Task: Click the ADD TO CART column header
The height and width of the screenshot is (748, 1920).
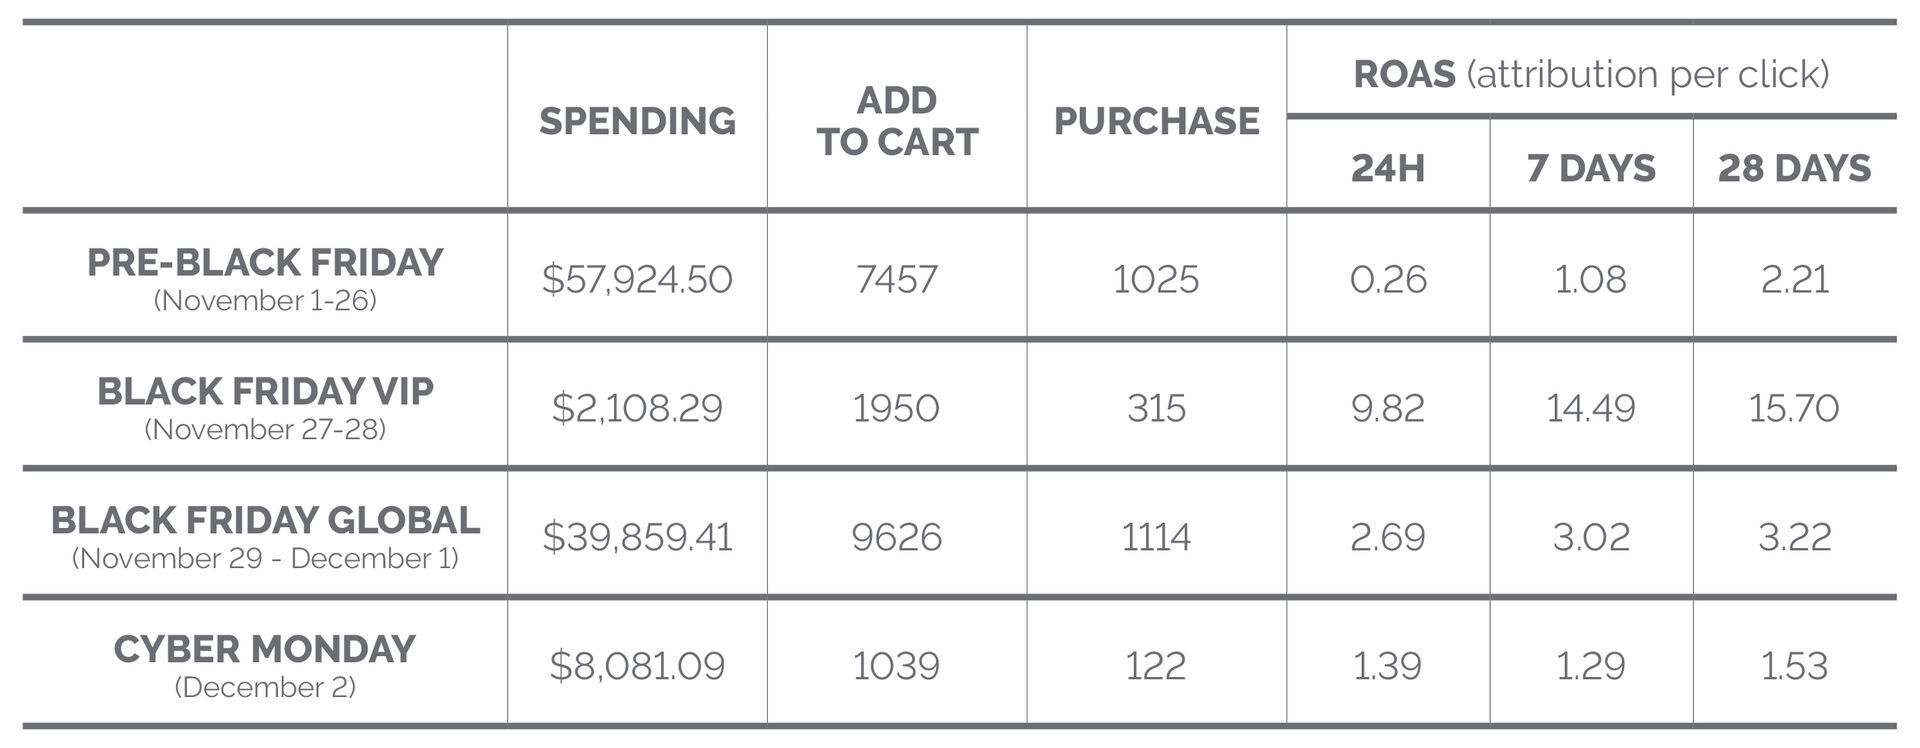Action: [897, 121]
